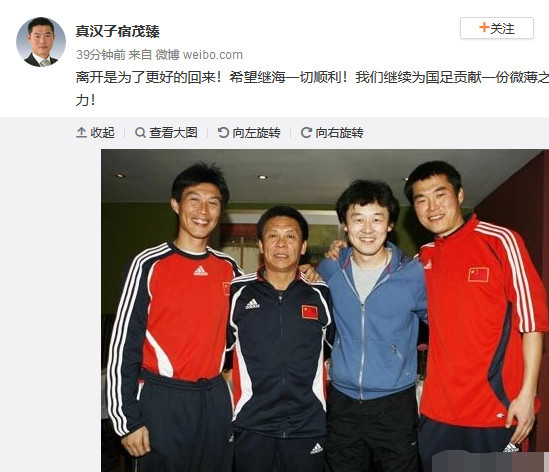Rotate the photo right via 向右旋转

[x=339, y=133]
